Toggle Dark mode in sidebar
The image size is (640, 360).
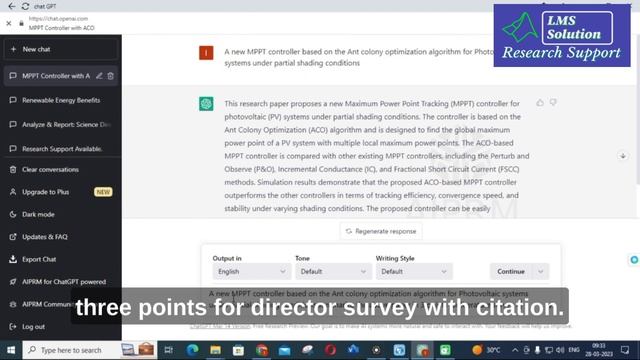coord(38,214)
